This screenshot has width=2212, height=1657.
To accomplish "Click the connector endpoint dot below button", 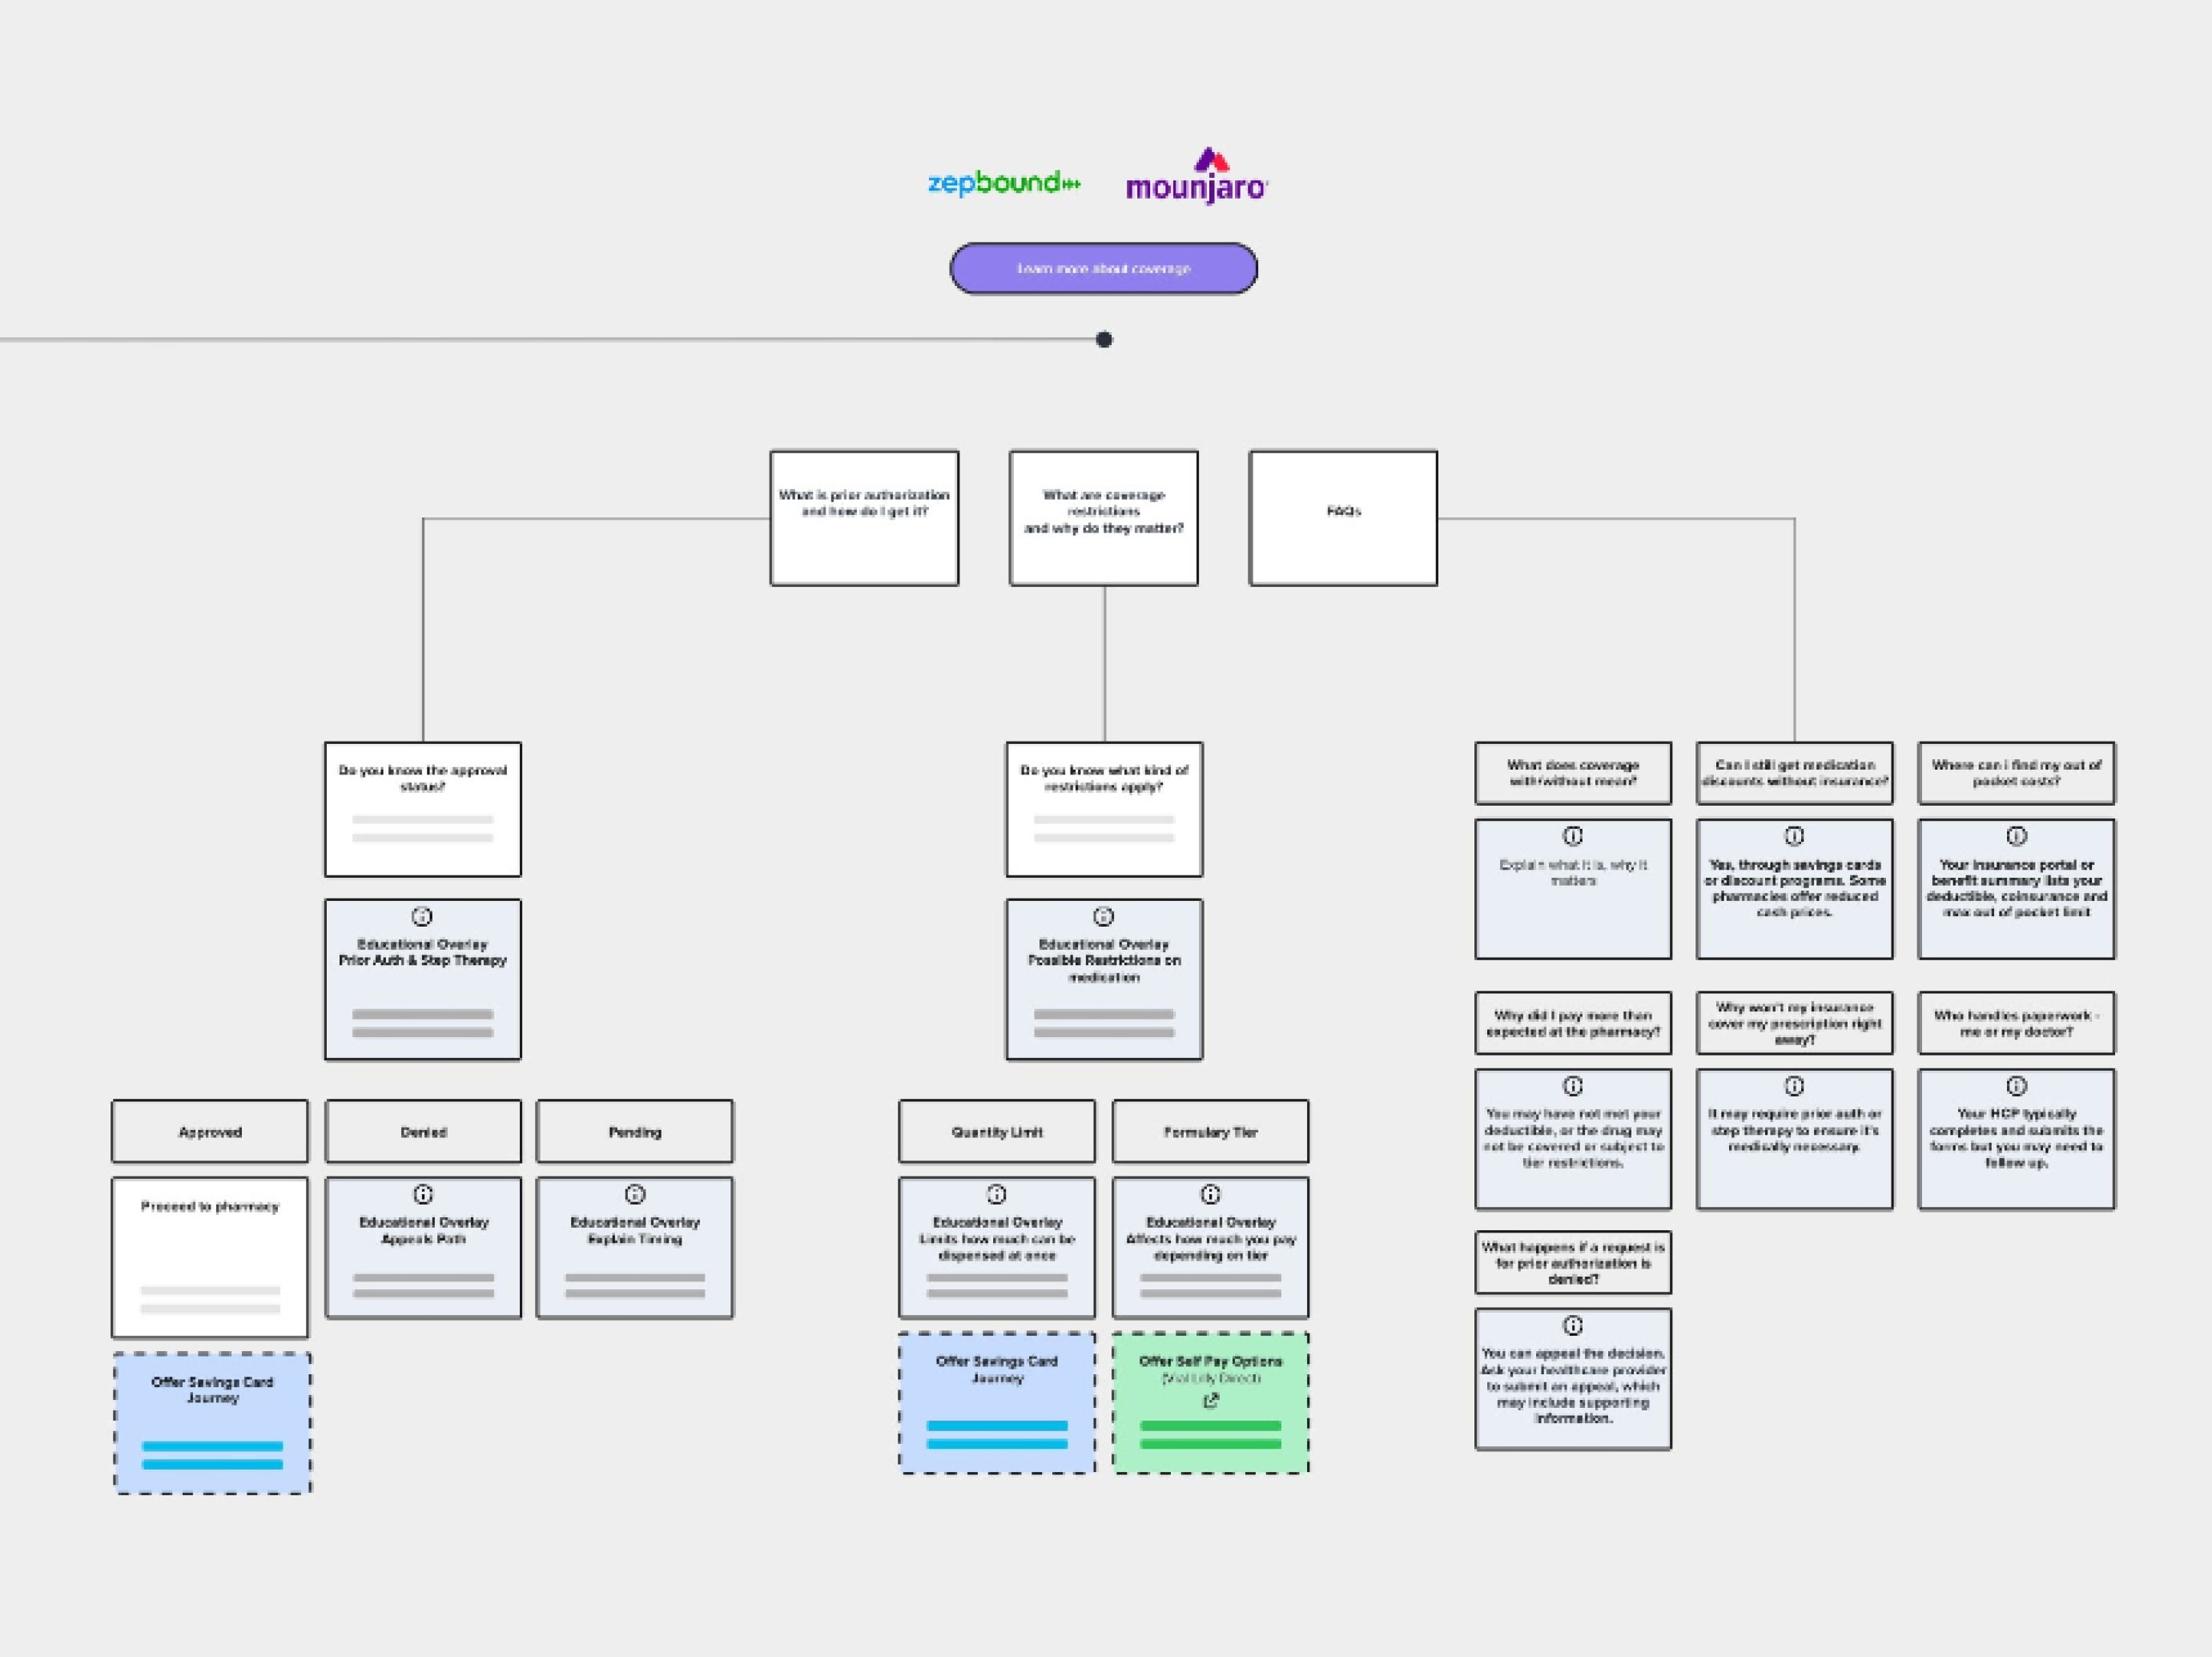I will 1104,340.
